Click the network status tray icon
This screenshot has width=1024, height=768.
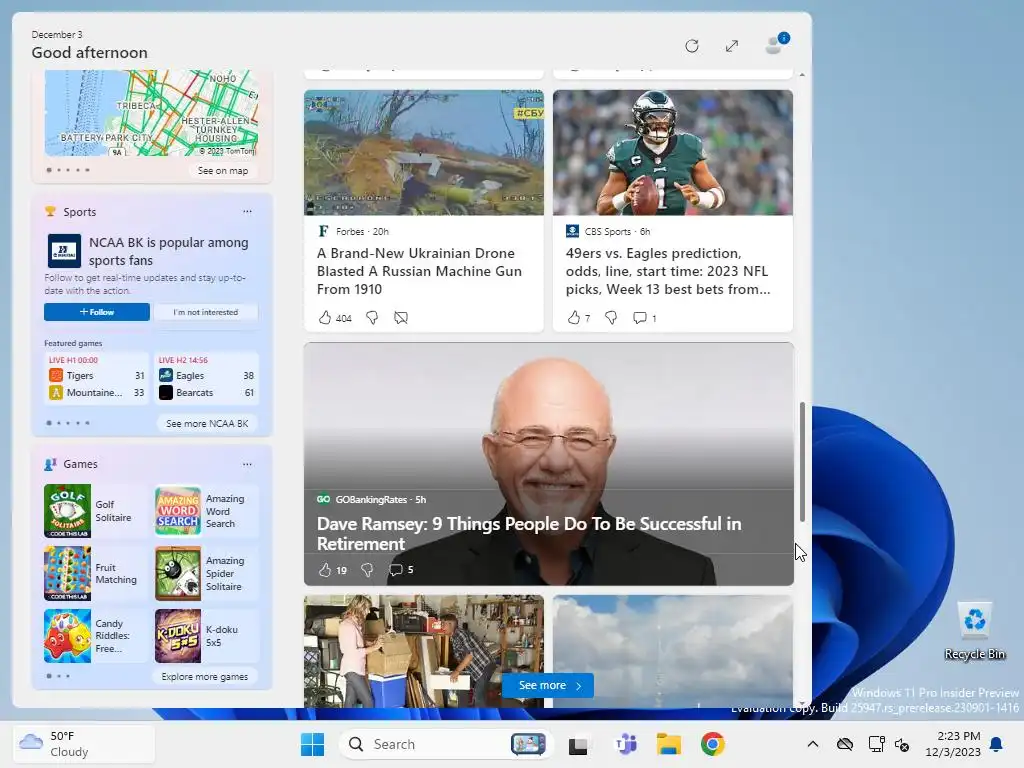876,744
